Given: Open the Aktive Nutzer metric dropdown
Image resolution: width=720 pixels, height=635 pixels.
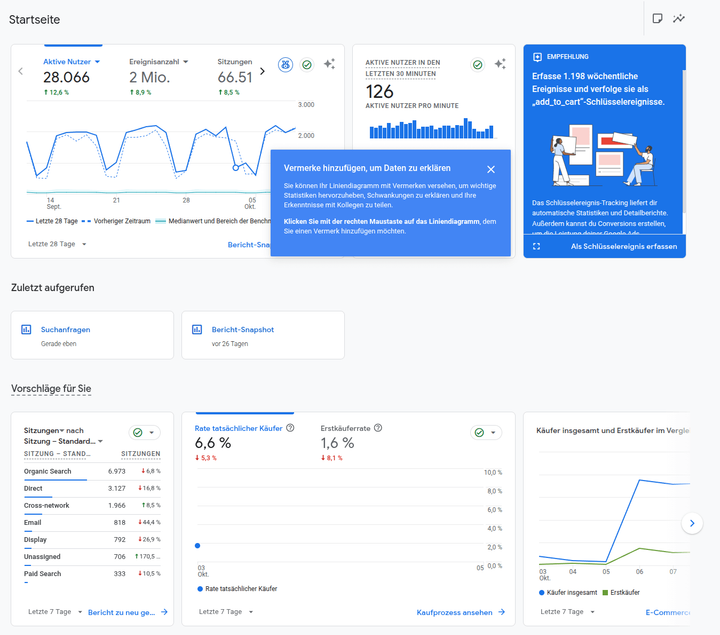Looking at the screenshot, I should click(x=97, y=62).
